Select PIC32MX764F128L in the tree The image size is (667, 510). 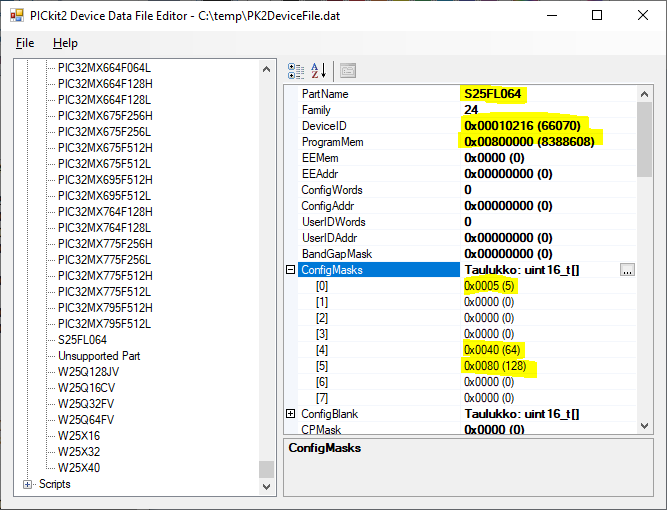point(105,228)
